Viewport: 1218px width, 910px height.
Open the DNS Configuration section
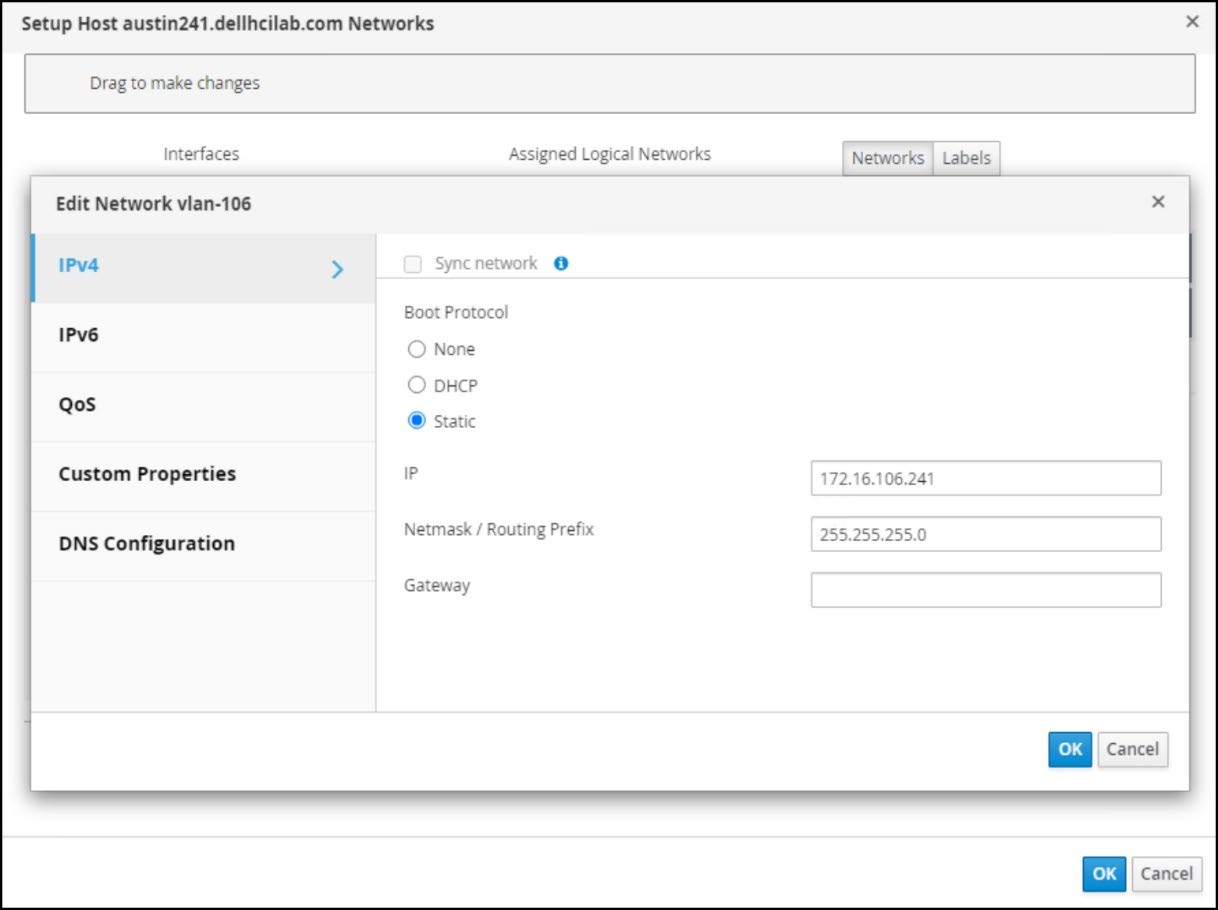pos(145,543)
